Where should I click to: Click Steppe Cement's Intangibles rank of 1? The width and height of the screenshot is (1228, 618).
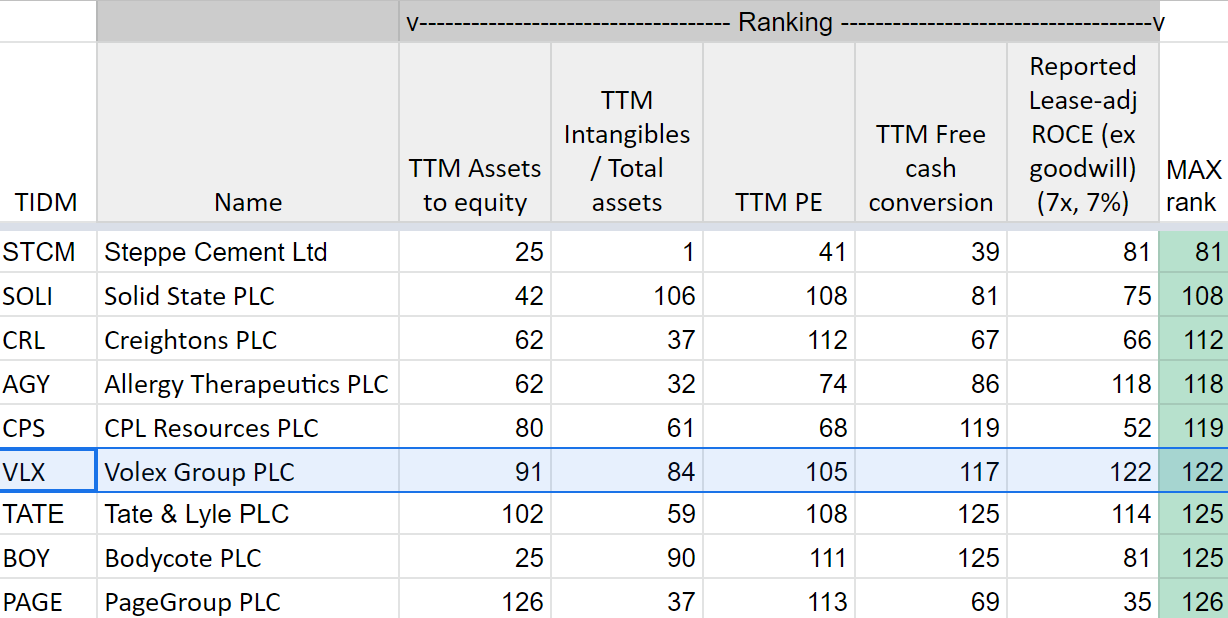pyautogui.click(x=627, y=252)
